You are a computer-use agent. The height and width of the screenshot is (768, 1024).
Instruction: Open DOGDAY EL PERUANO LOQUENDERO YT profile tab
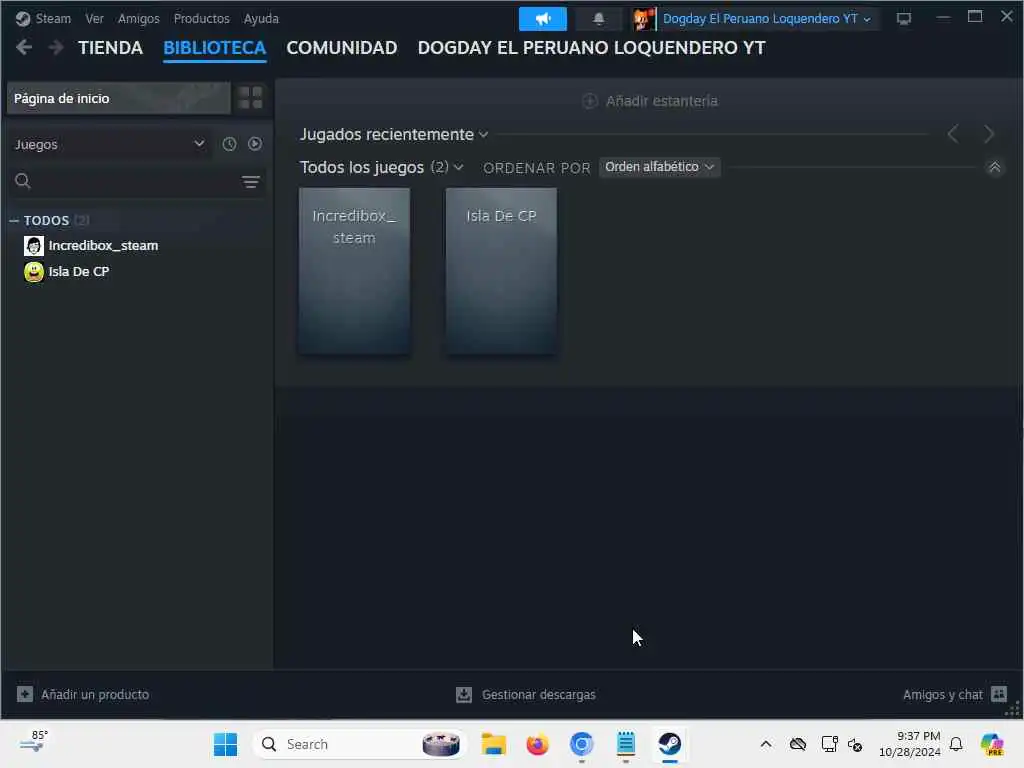point(591,48)
